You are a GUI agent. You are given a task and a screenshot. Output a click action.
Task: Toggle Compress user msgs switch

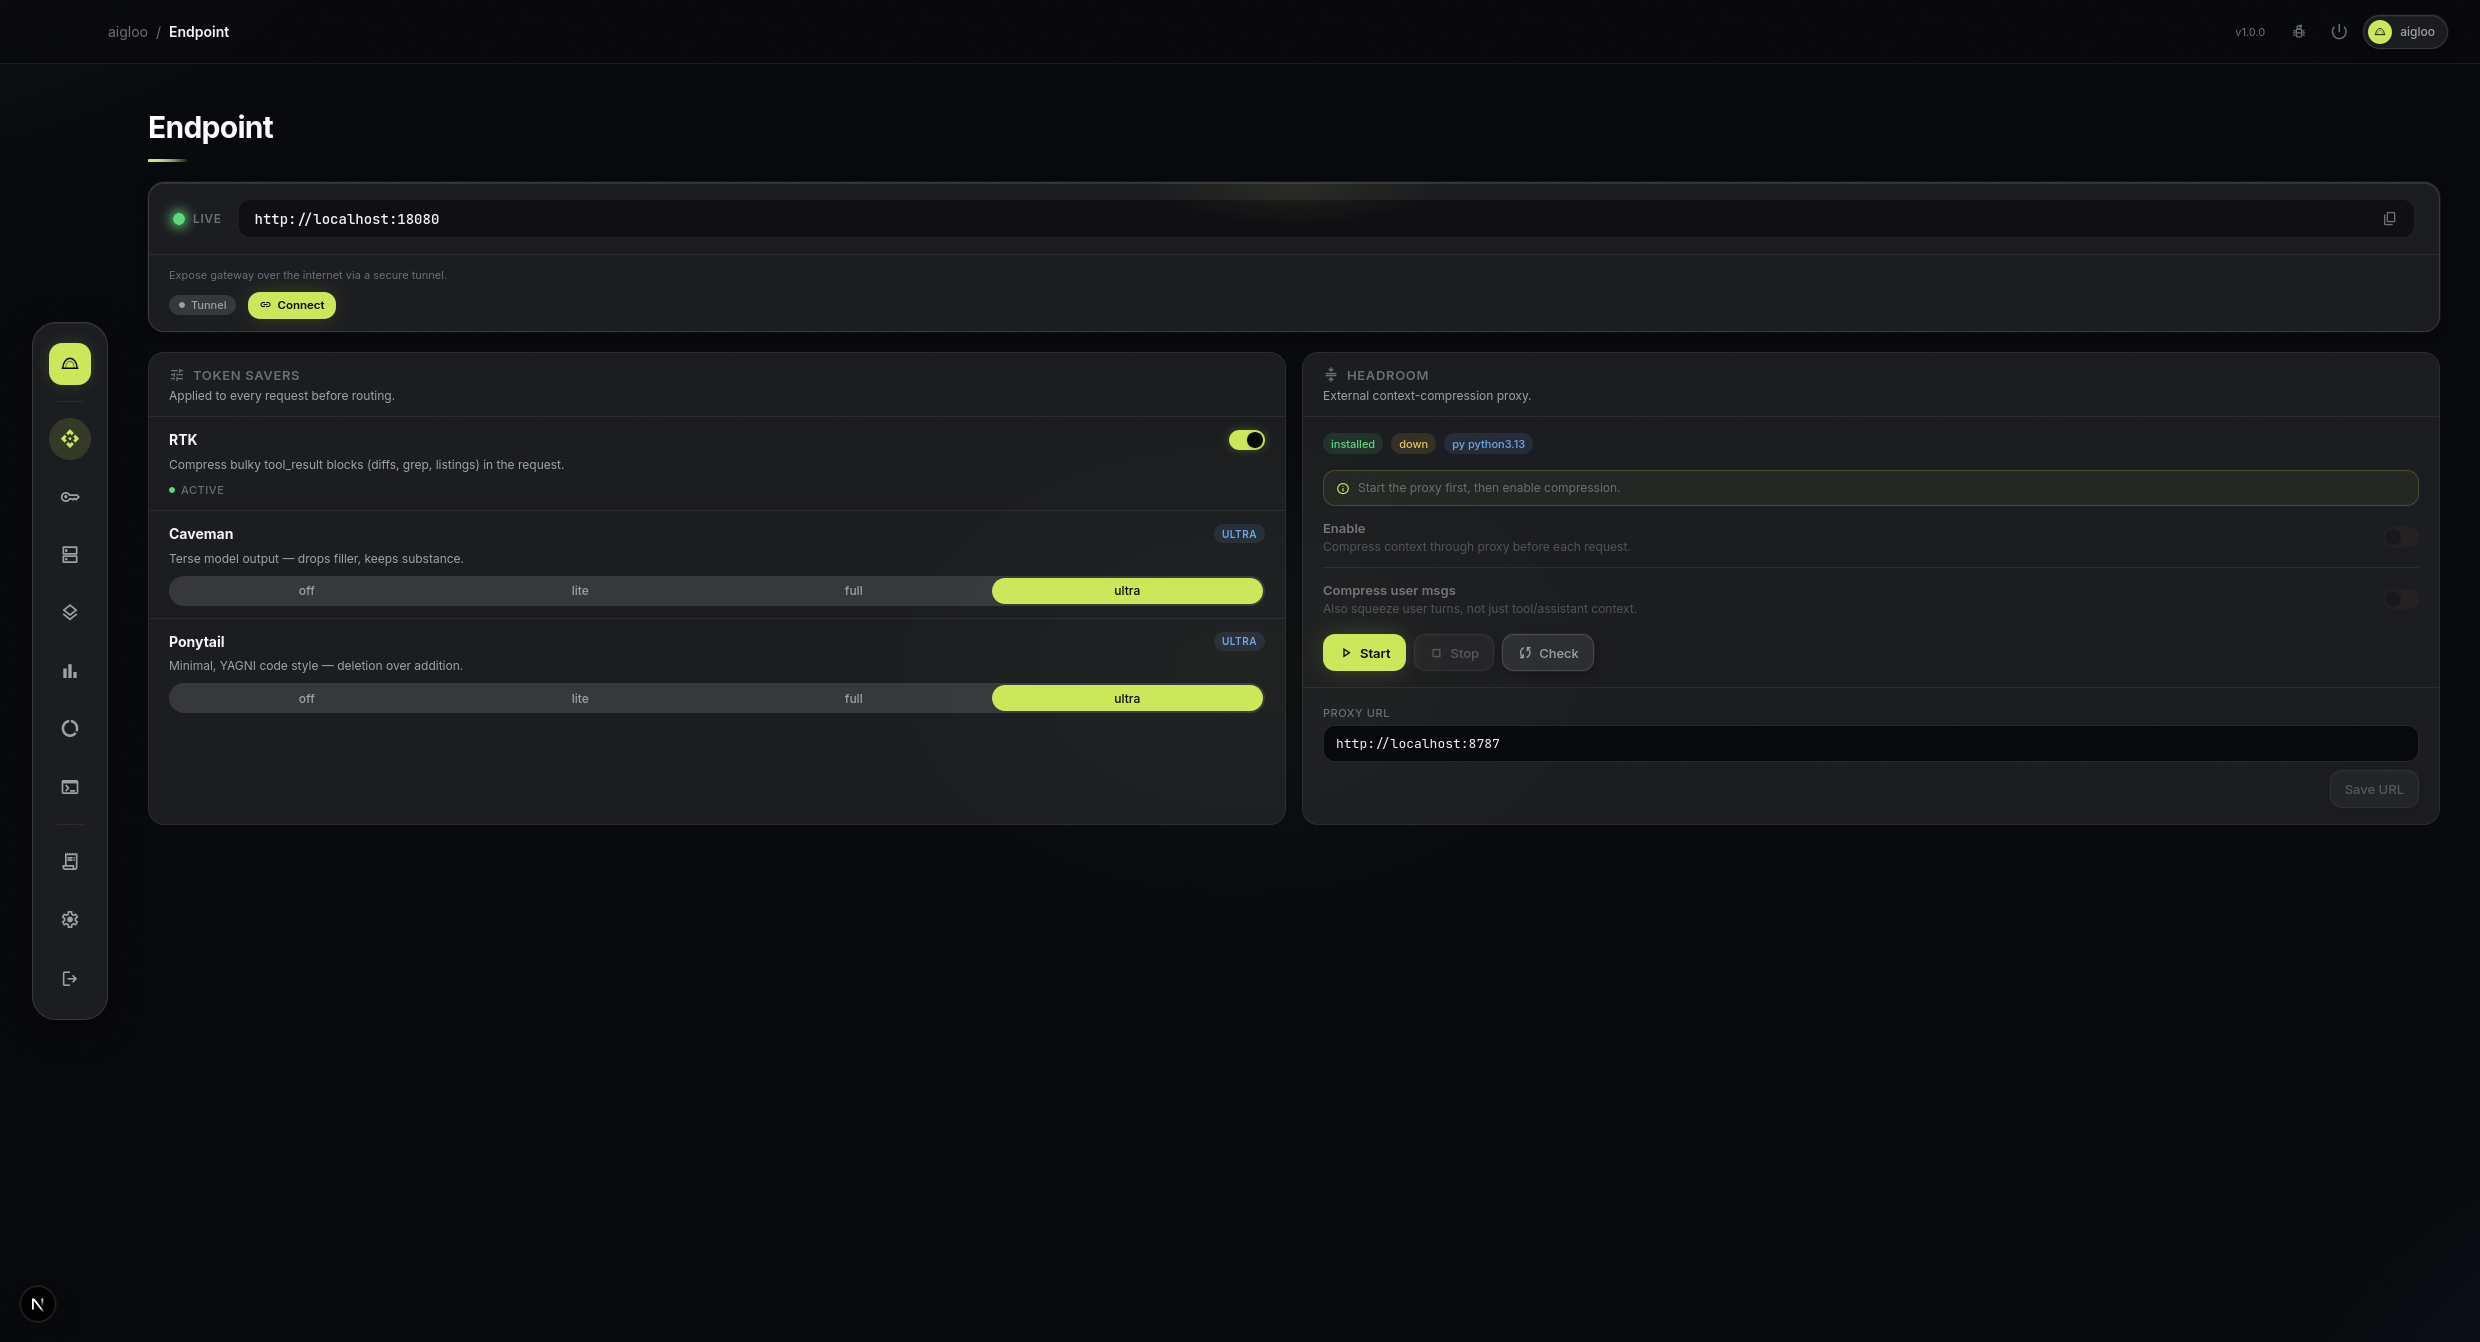click(x=2400, y=599)
